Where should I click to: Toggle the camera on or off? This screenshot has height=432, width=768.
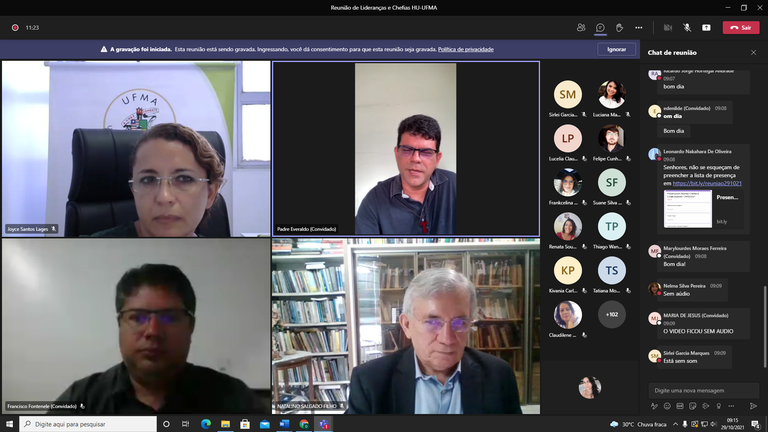click(x=668, y=28)
